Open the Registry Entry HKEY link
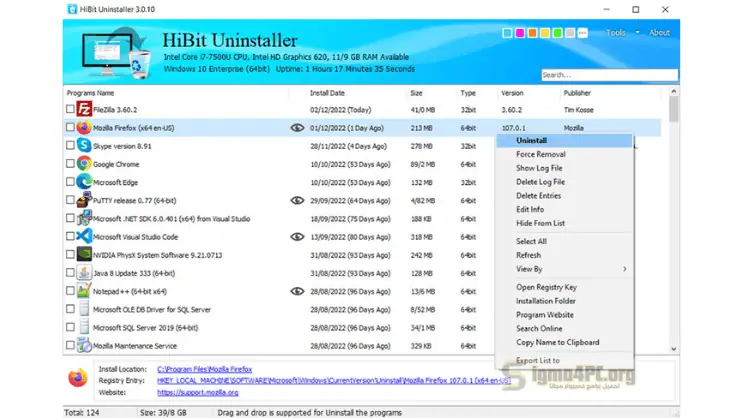This screenshot has width=743, height=418. [334, 380]
